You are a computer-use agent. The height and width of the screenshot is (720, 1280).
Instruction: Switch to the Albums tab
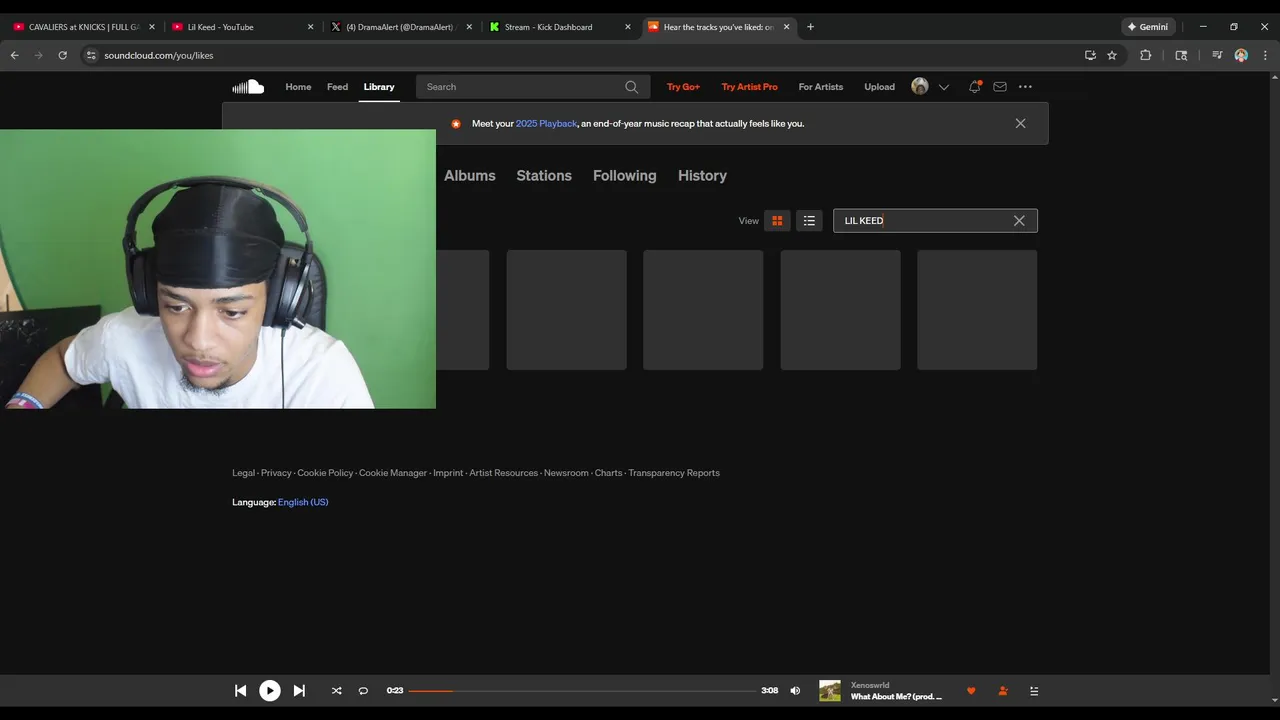[x=470, y=175]
